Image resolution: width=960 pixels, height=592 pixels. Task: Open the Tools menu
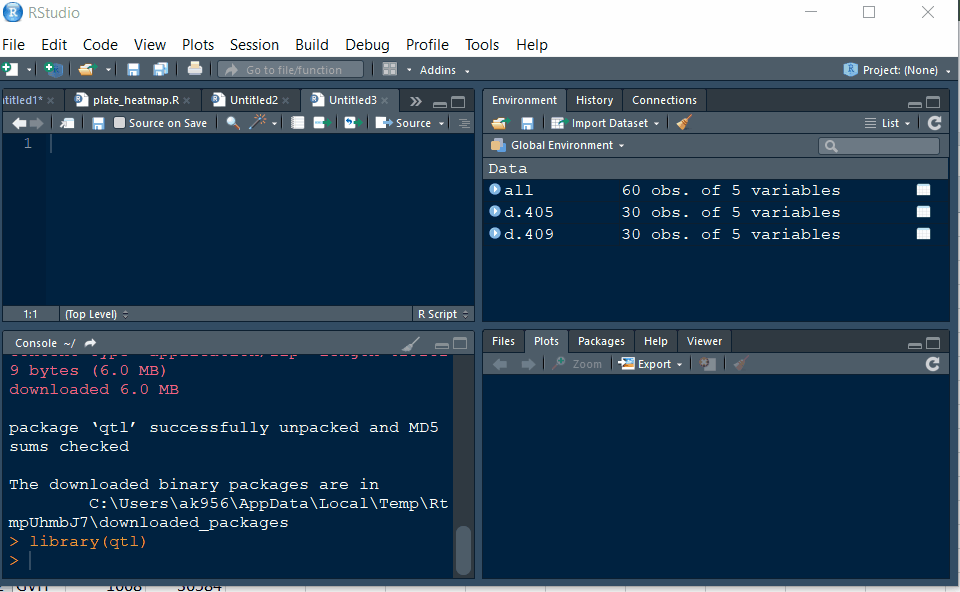click(x=482, y=45)
